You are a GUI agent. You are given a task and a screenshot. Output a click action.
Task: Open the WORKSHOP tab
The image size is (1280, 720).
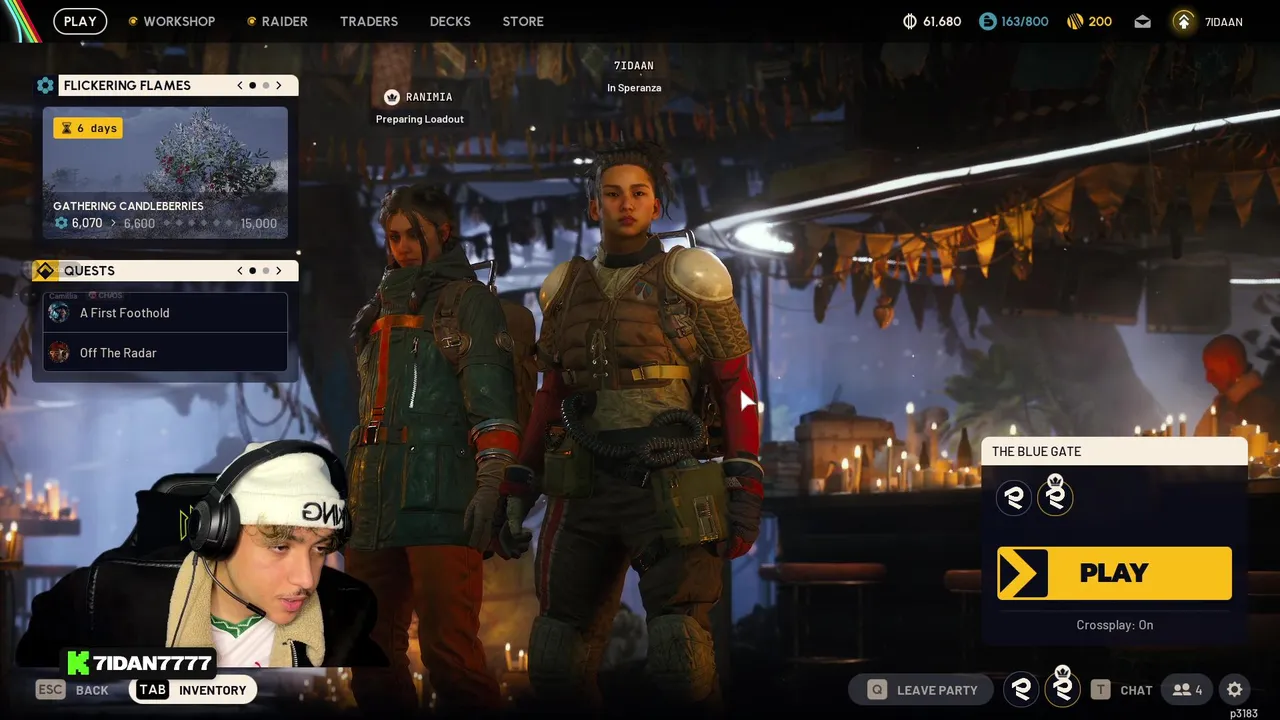pyautogui.click(x=171, y=21)
